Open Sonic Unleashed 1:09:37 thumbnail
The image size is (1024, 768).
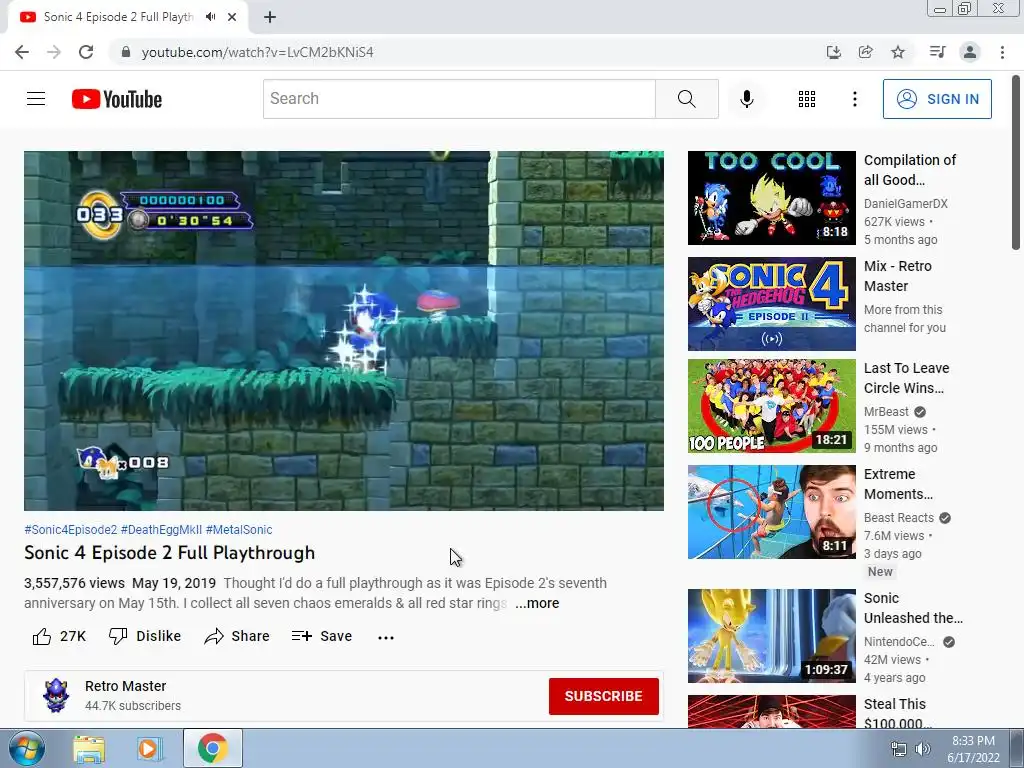click(x=771, y=636)
